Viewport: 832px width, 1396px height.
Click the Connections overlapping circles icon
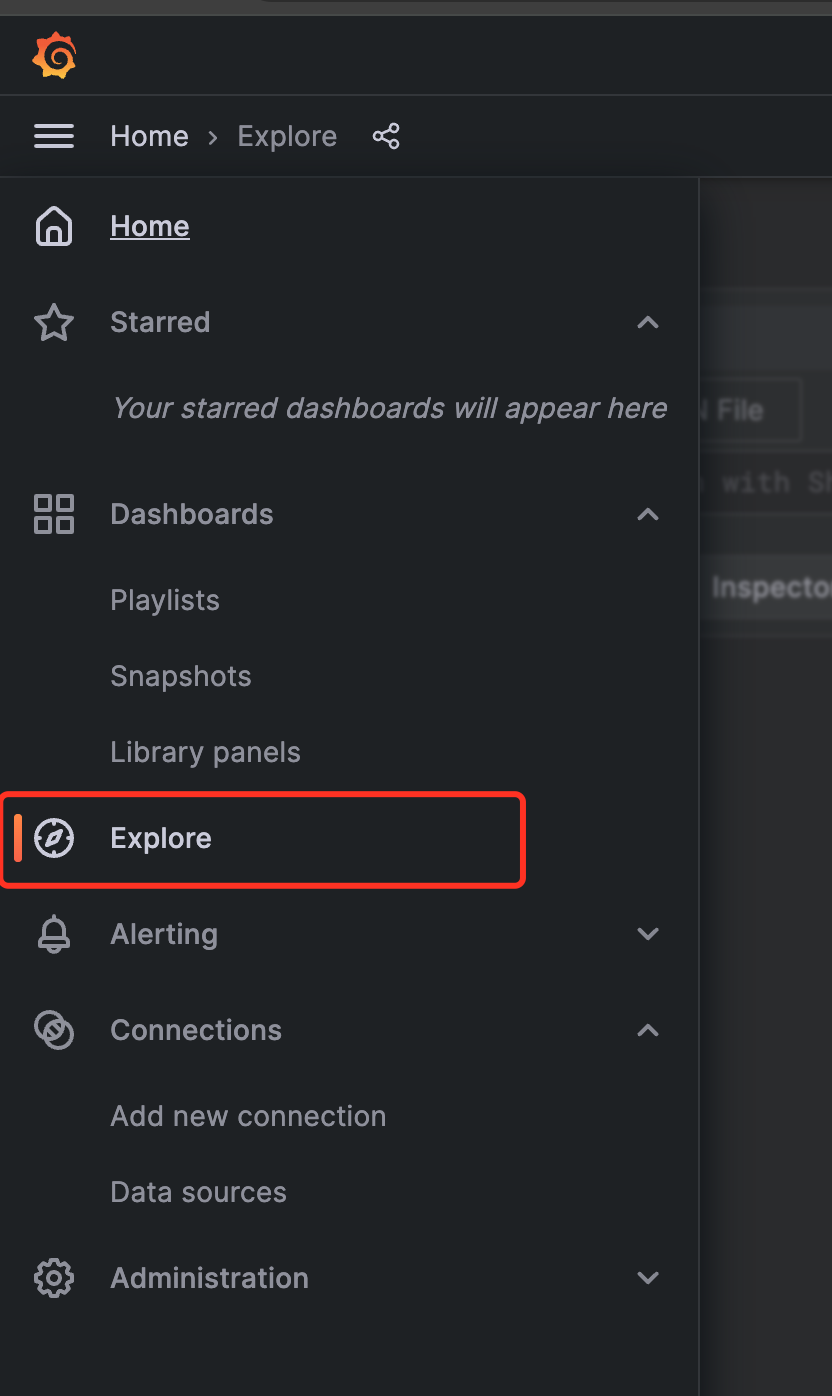[54, 1030]
